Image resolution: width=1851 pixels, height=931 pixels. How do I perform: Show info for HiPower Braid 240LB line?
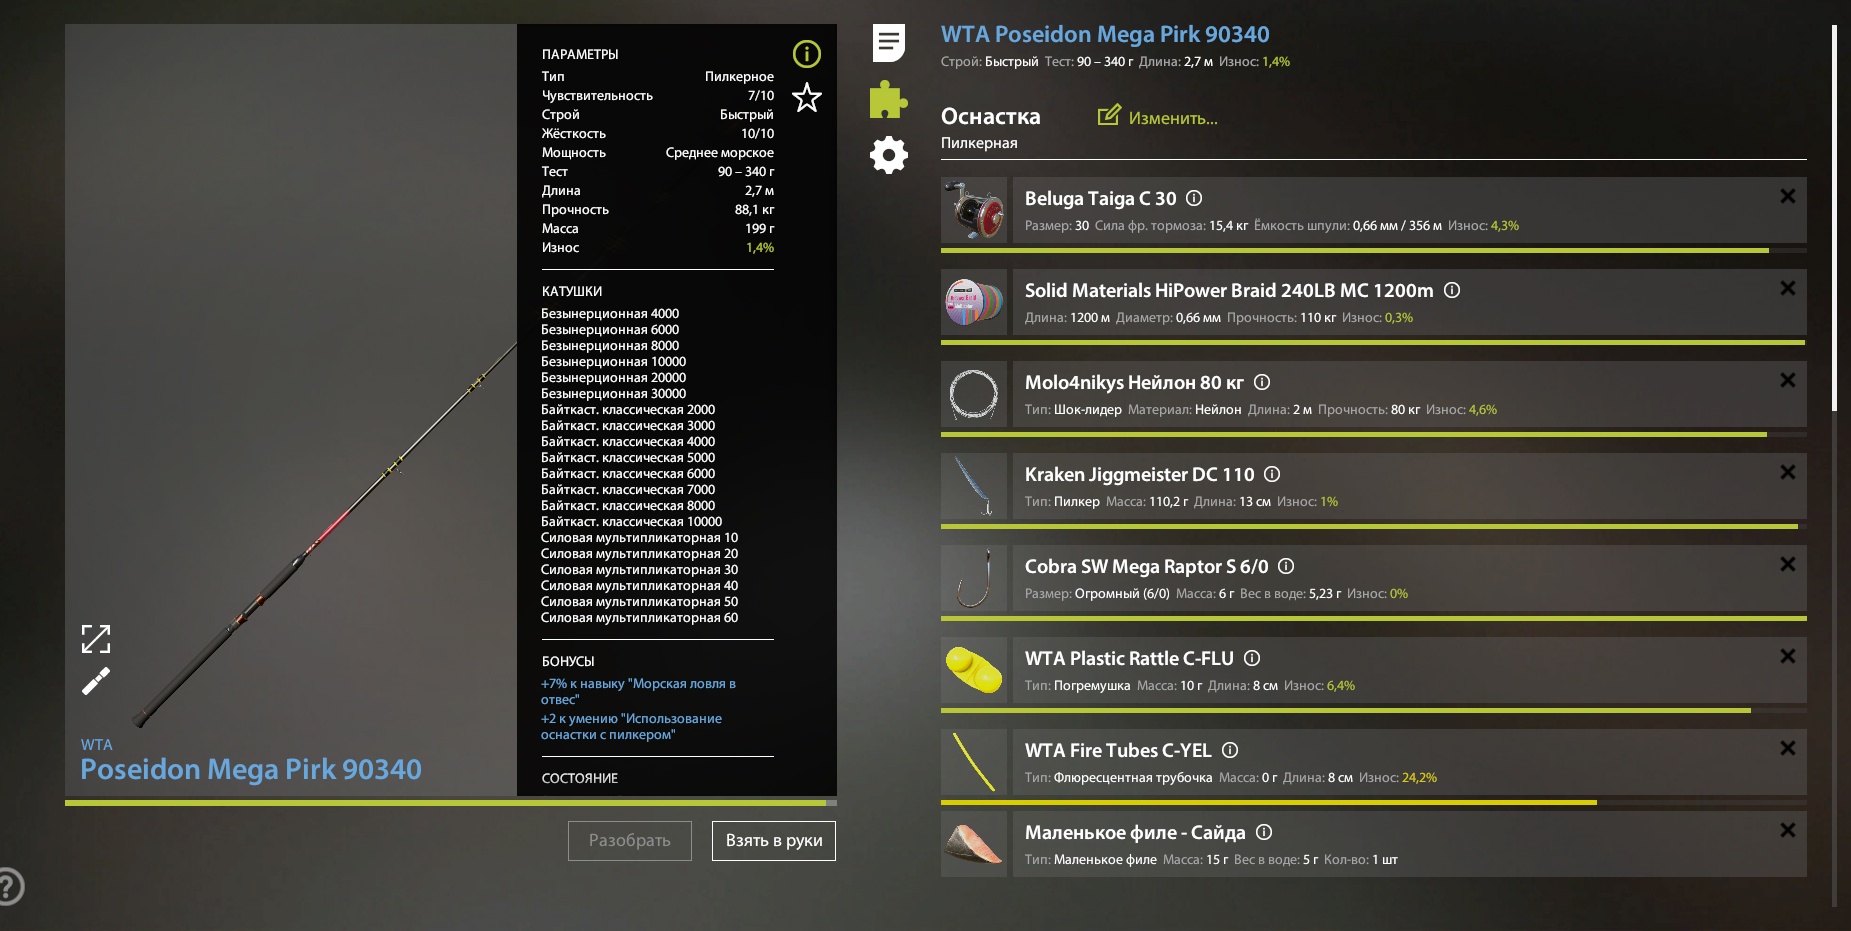[x=1452, y=290]
